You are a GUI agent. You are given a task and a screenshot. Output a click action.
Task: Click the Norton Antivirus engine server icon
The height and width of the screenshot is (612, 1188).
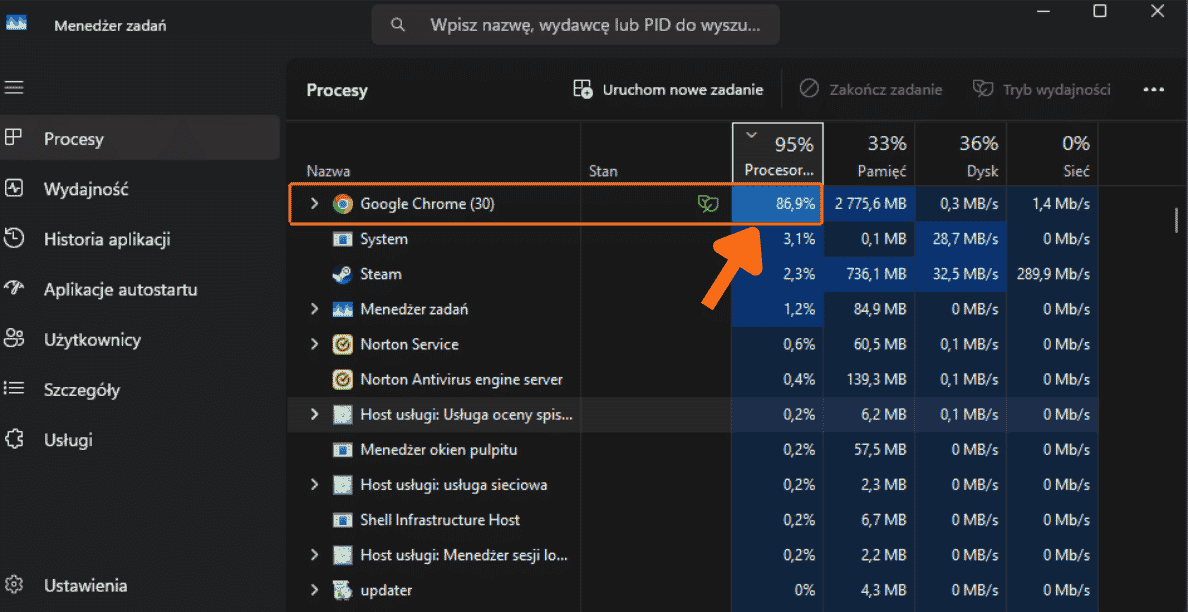point(342,379)
